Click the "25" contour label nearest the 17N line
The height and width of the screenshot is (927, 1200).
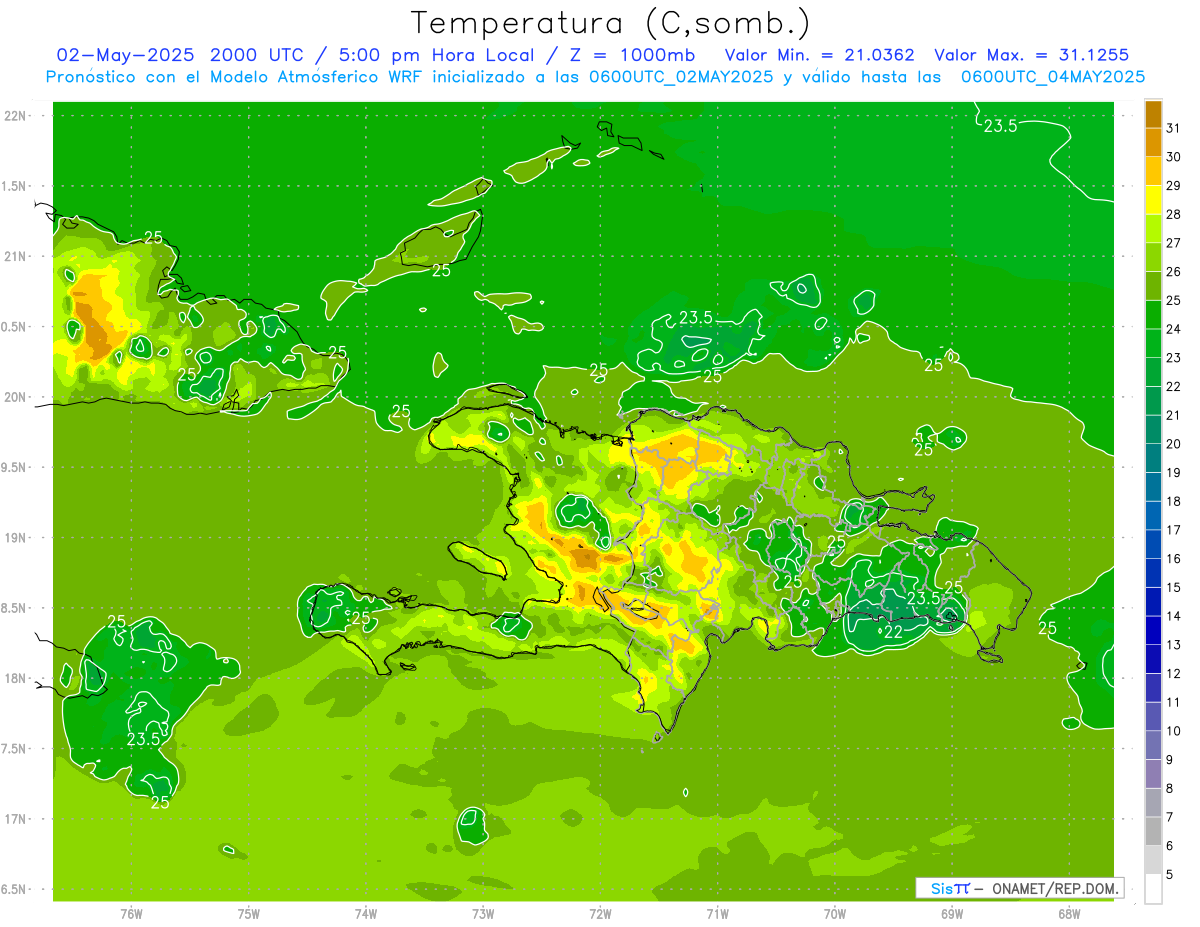point(160,802)
